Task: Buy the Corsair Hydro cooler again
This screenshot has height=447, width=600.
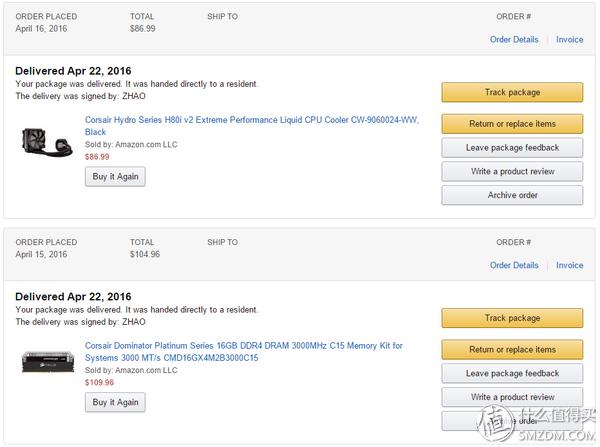Action: [115, 176]
